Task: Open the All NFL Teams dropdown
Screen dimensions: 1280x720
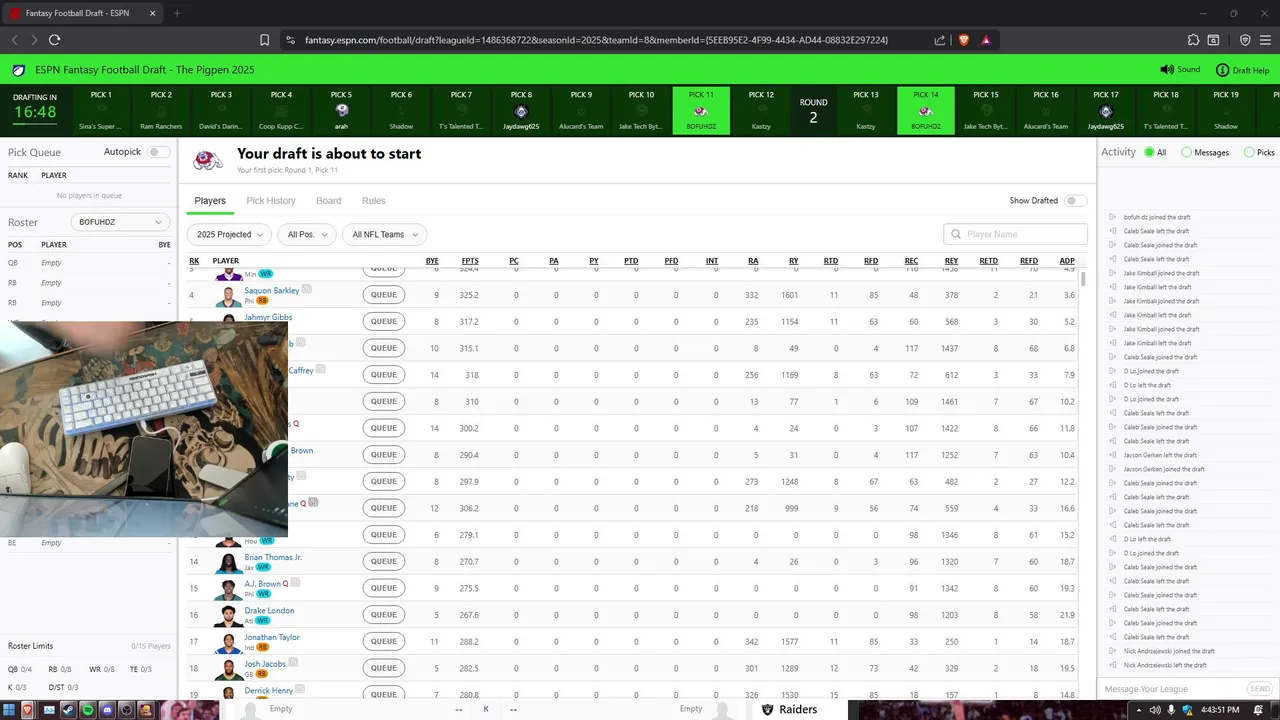Action: click(384, 234)
